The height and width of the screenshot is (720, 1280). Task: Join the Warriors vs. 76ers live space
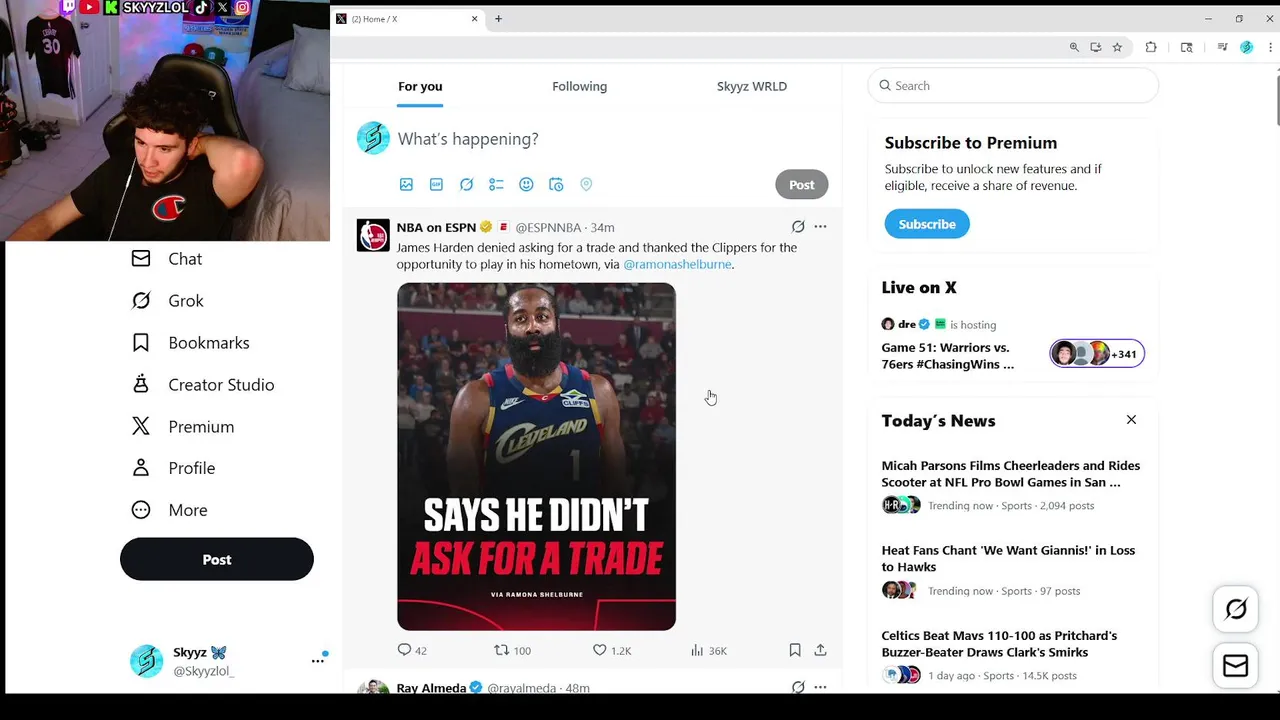[x=948, y=356]
